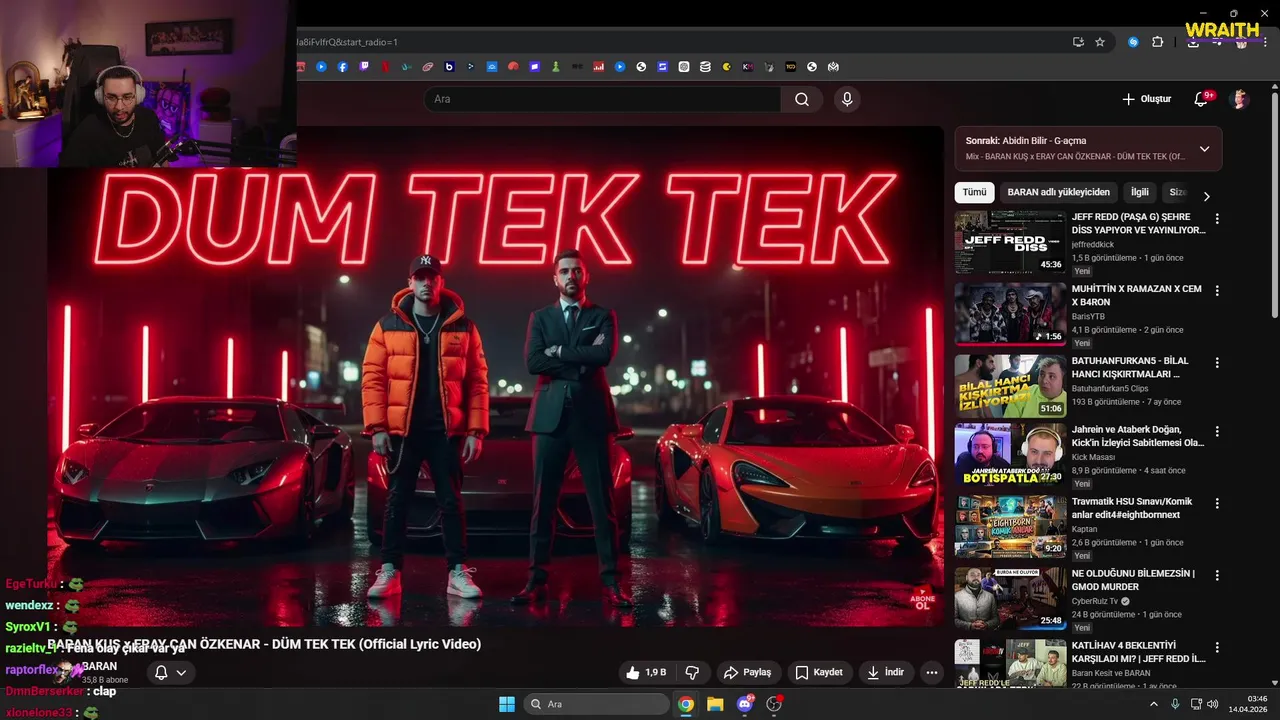Click the Kaydet save button
The width and height of the screenshot is (1280, 720).
pos(819,673)
